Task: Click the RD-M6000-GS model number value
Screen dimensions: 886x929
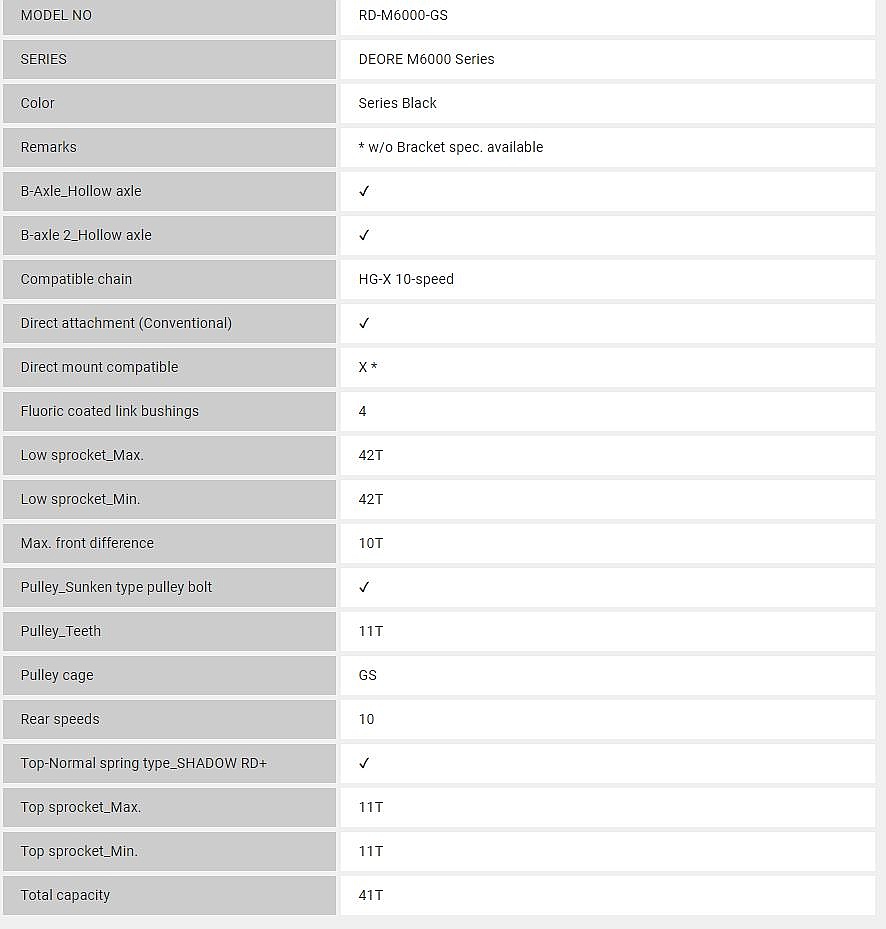Action: click(x=403, y=15)
